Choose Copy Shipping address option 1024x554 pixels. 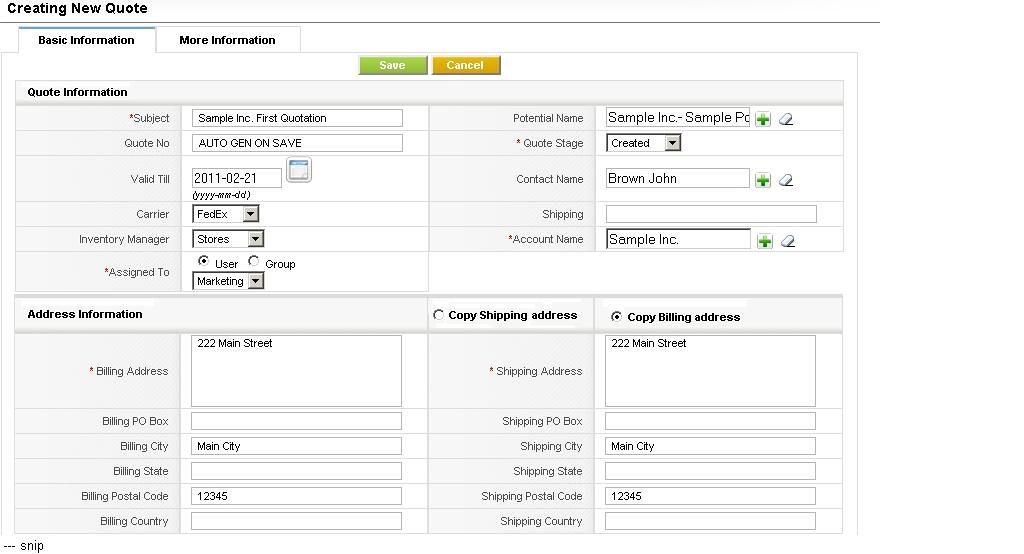[x=438, y=315]
